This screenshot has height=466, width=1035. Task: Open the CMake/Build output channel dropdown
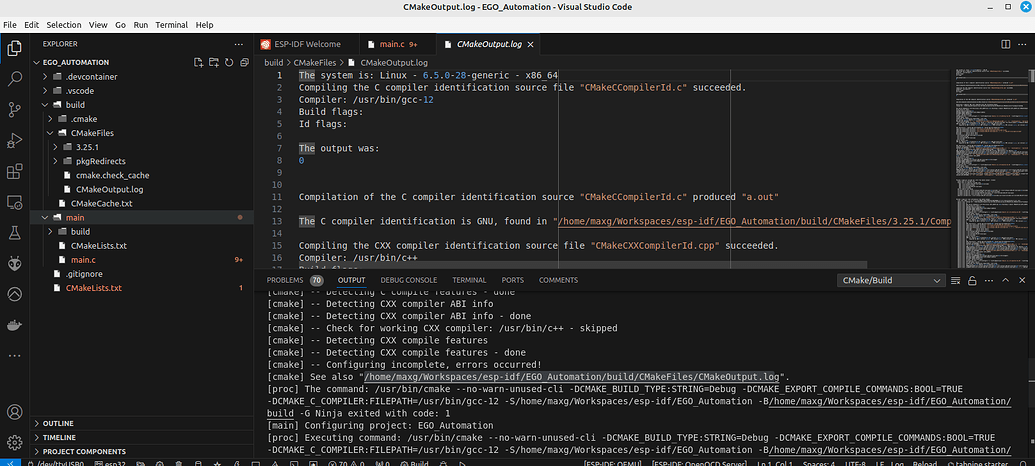click(890, 282)
